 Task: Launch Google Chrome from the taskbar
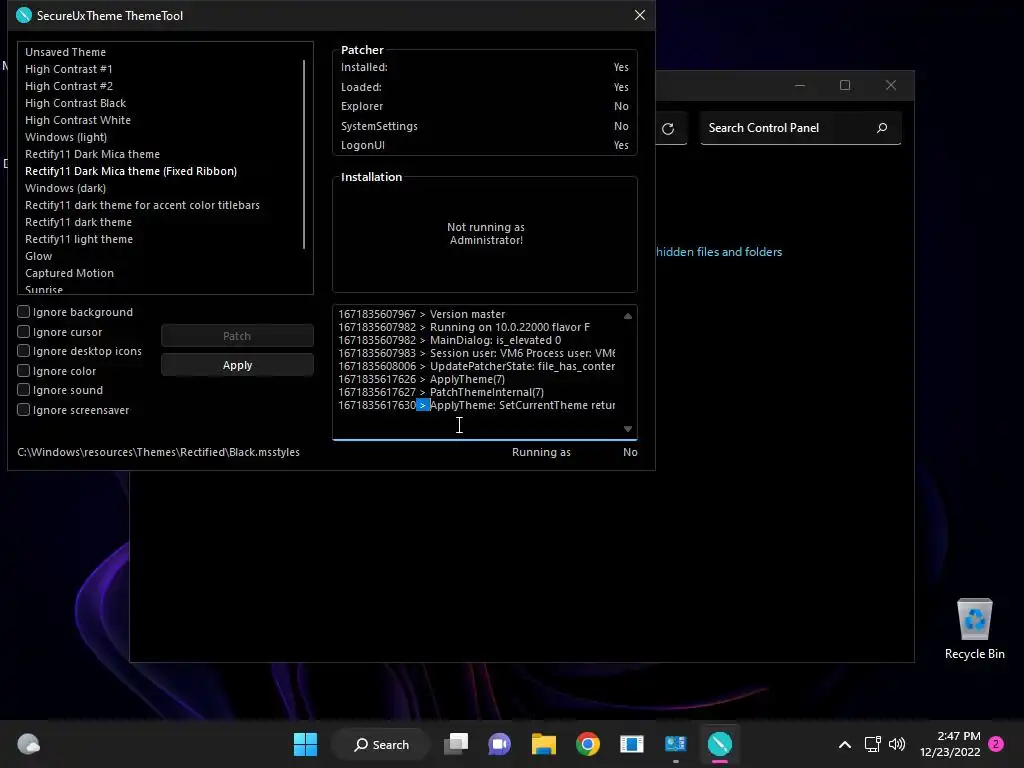point(588,744)
